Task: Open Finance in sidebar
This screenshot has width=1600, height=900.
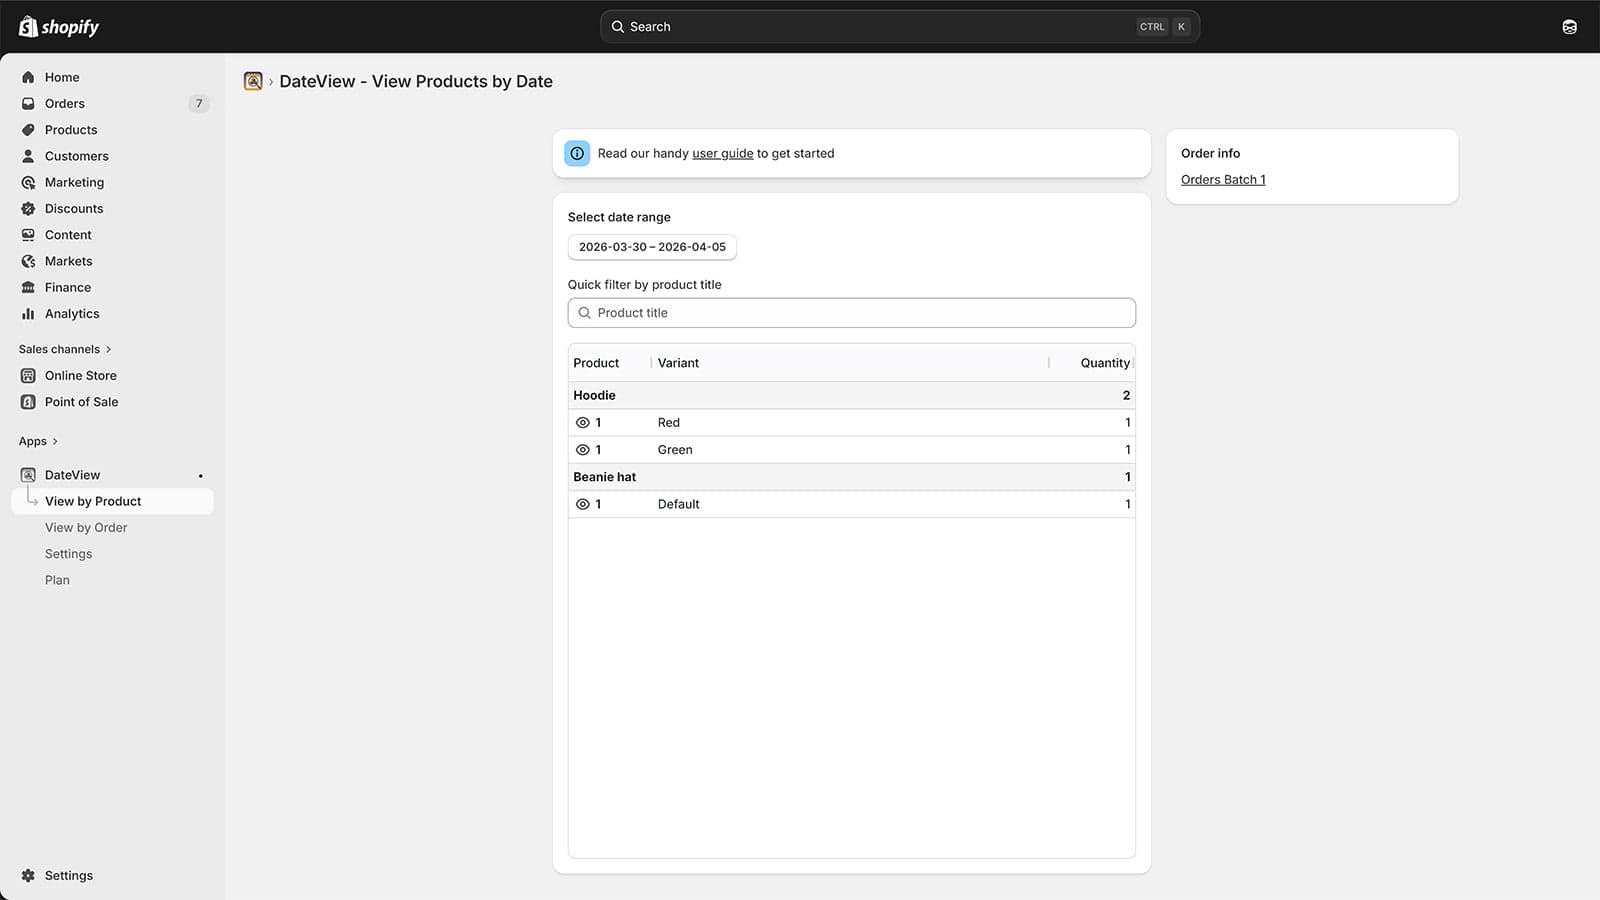Action: [68, 287]
